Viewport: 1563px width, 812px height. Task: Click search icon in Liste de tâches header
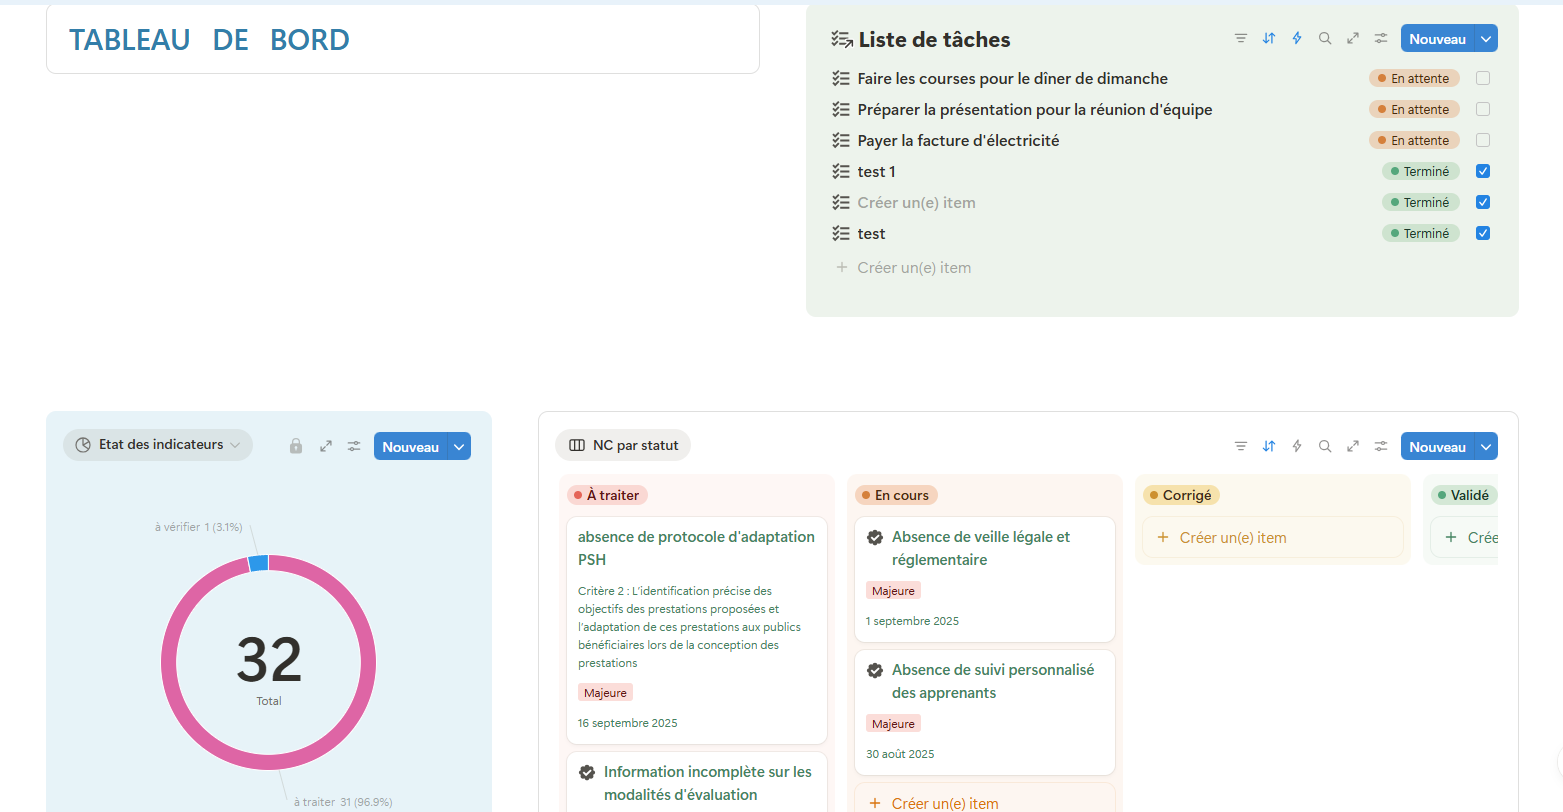click(1325, 39)
